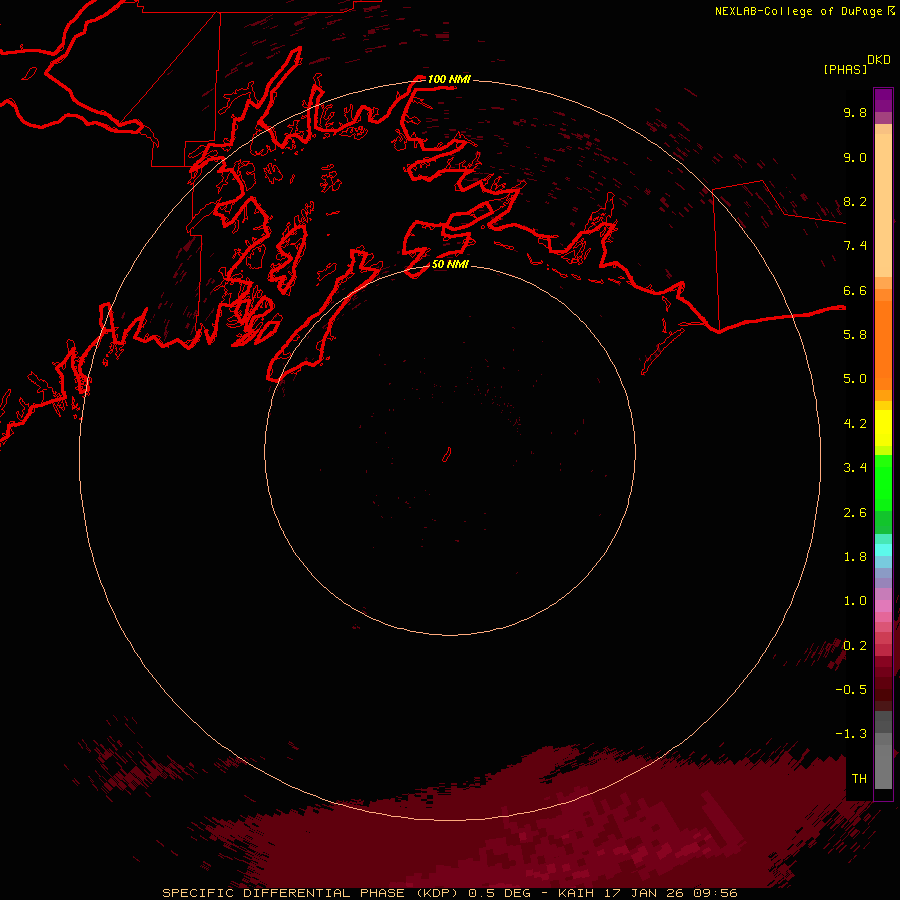Click the yellow segment of the color bar
This screenshot has height=900, width=900.
click(883, 428)
